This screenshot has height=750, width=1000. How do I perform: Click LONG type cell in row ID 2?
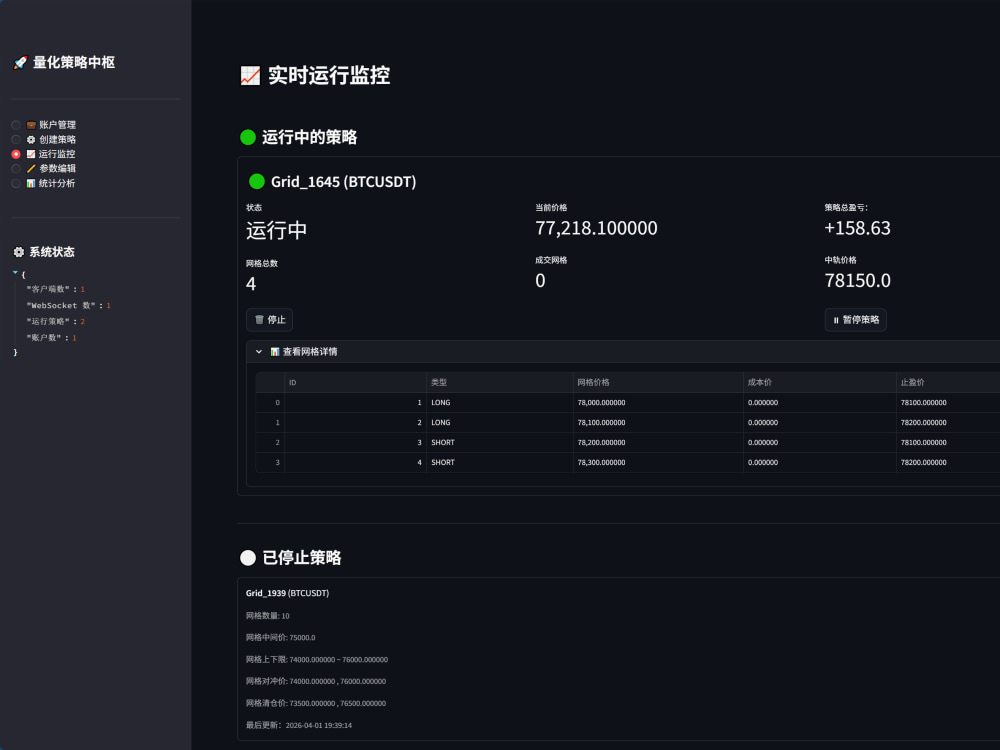tap(500, 423)
